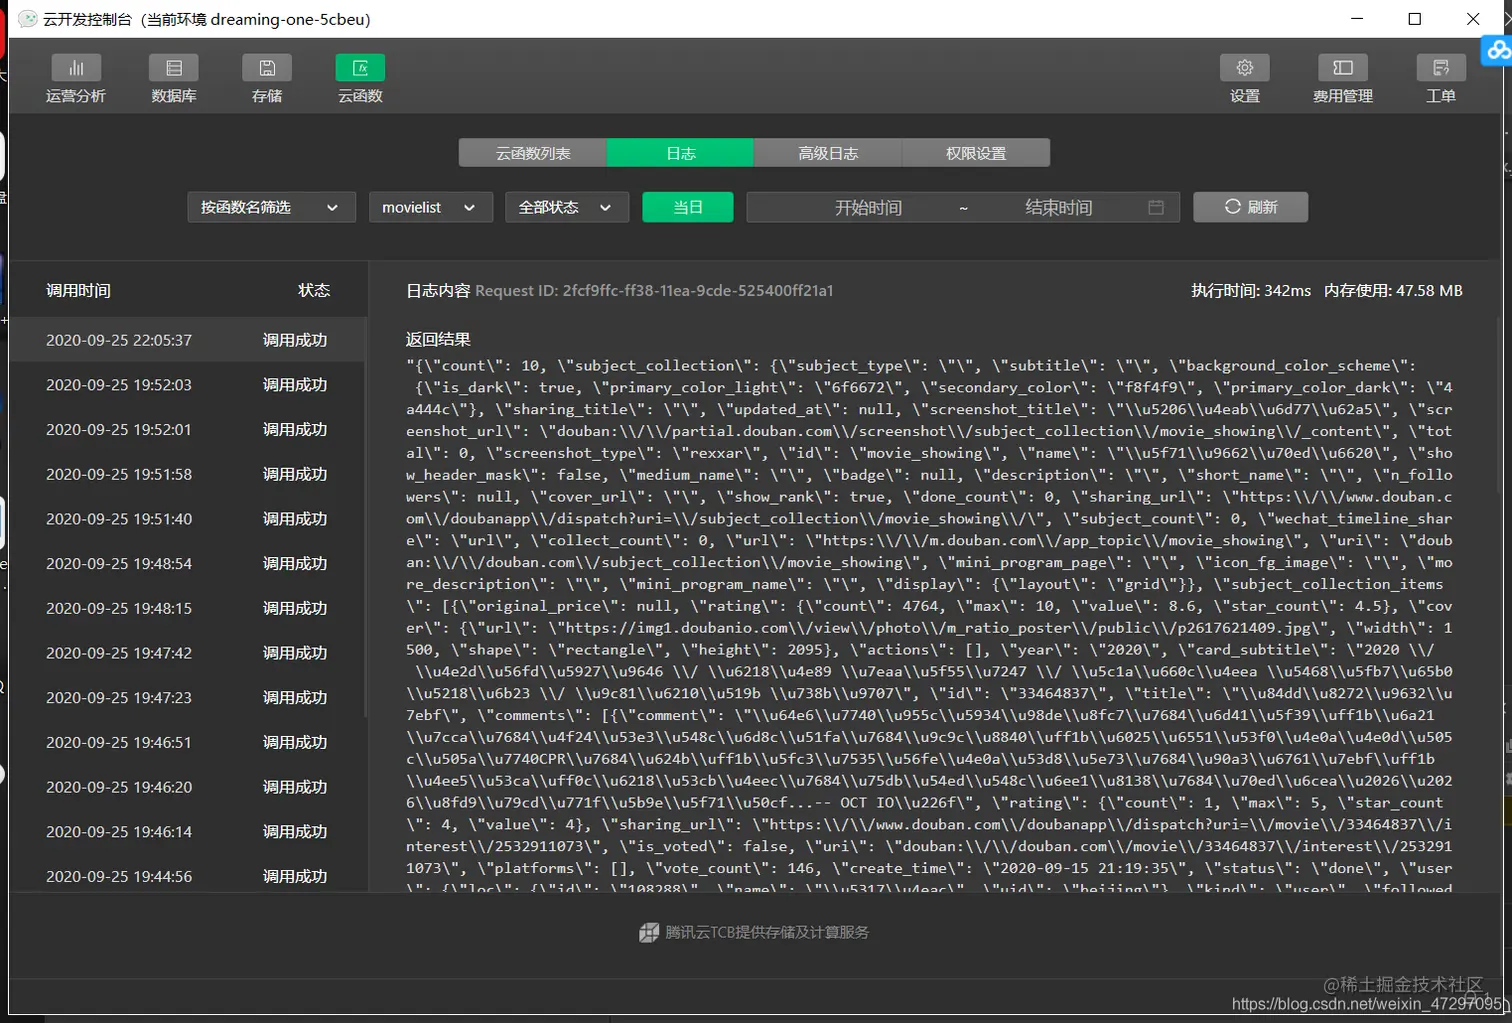The height and width of the screenshot is (1023, 1512).
Task: Click 结束时间 end time field
Action: point(1058,207)
